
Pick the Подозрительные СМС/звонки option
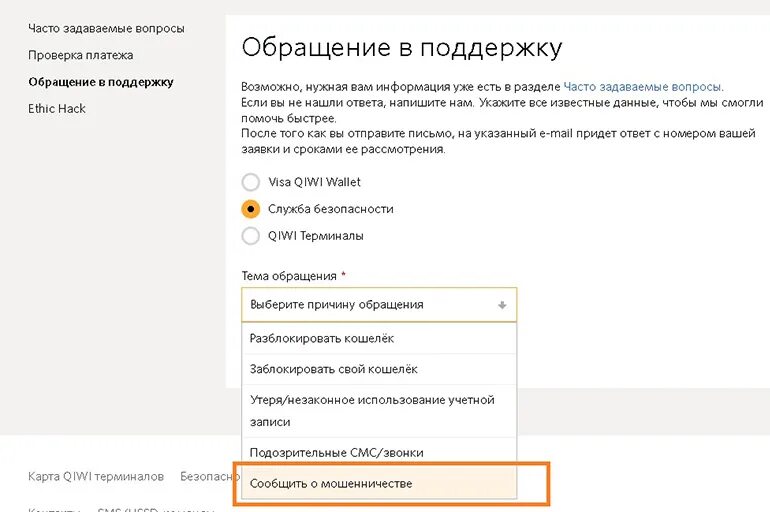tap(379, 452)
